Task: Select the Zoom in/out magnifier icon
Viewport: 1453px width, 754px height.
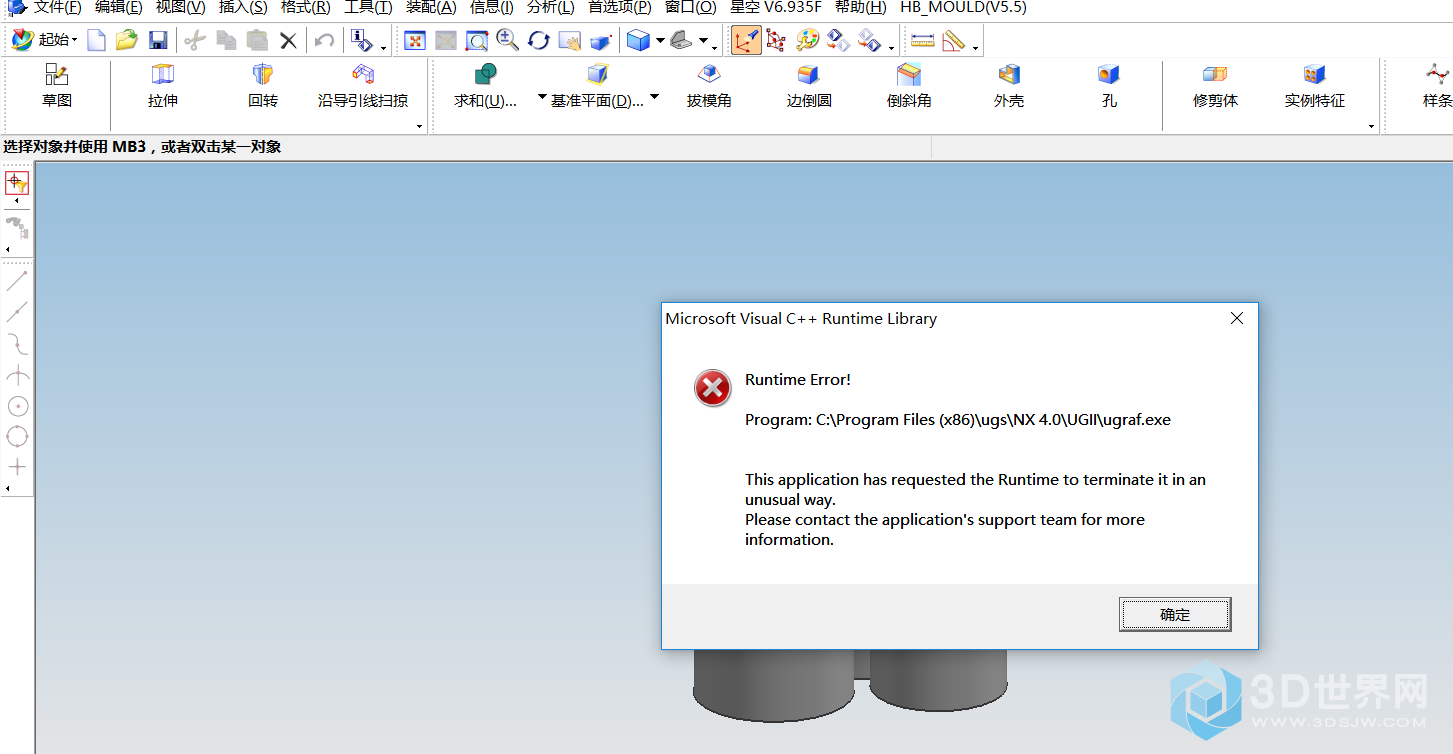Action: pos(508,40)
